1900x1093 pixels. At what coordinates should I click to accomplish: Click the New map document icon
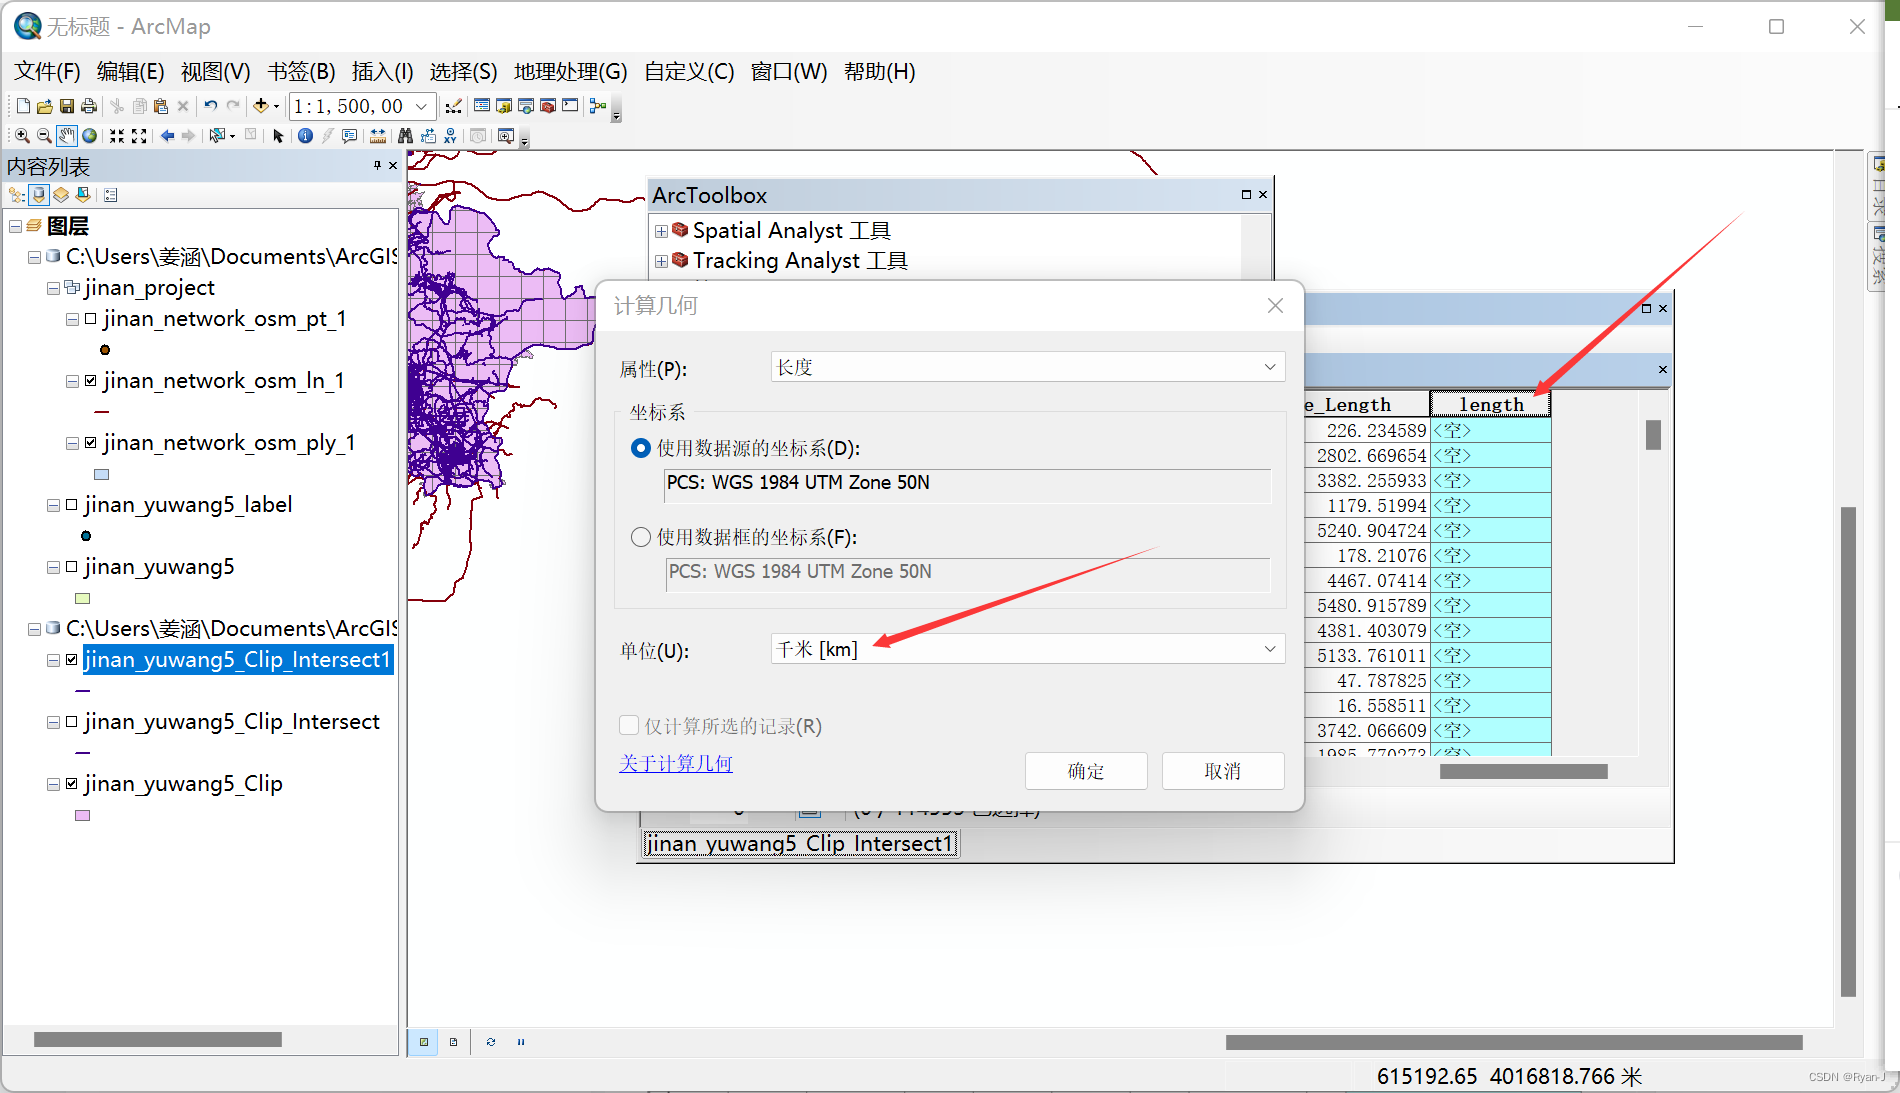tap(23, 106)
